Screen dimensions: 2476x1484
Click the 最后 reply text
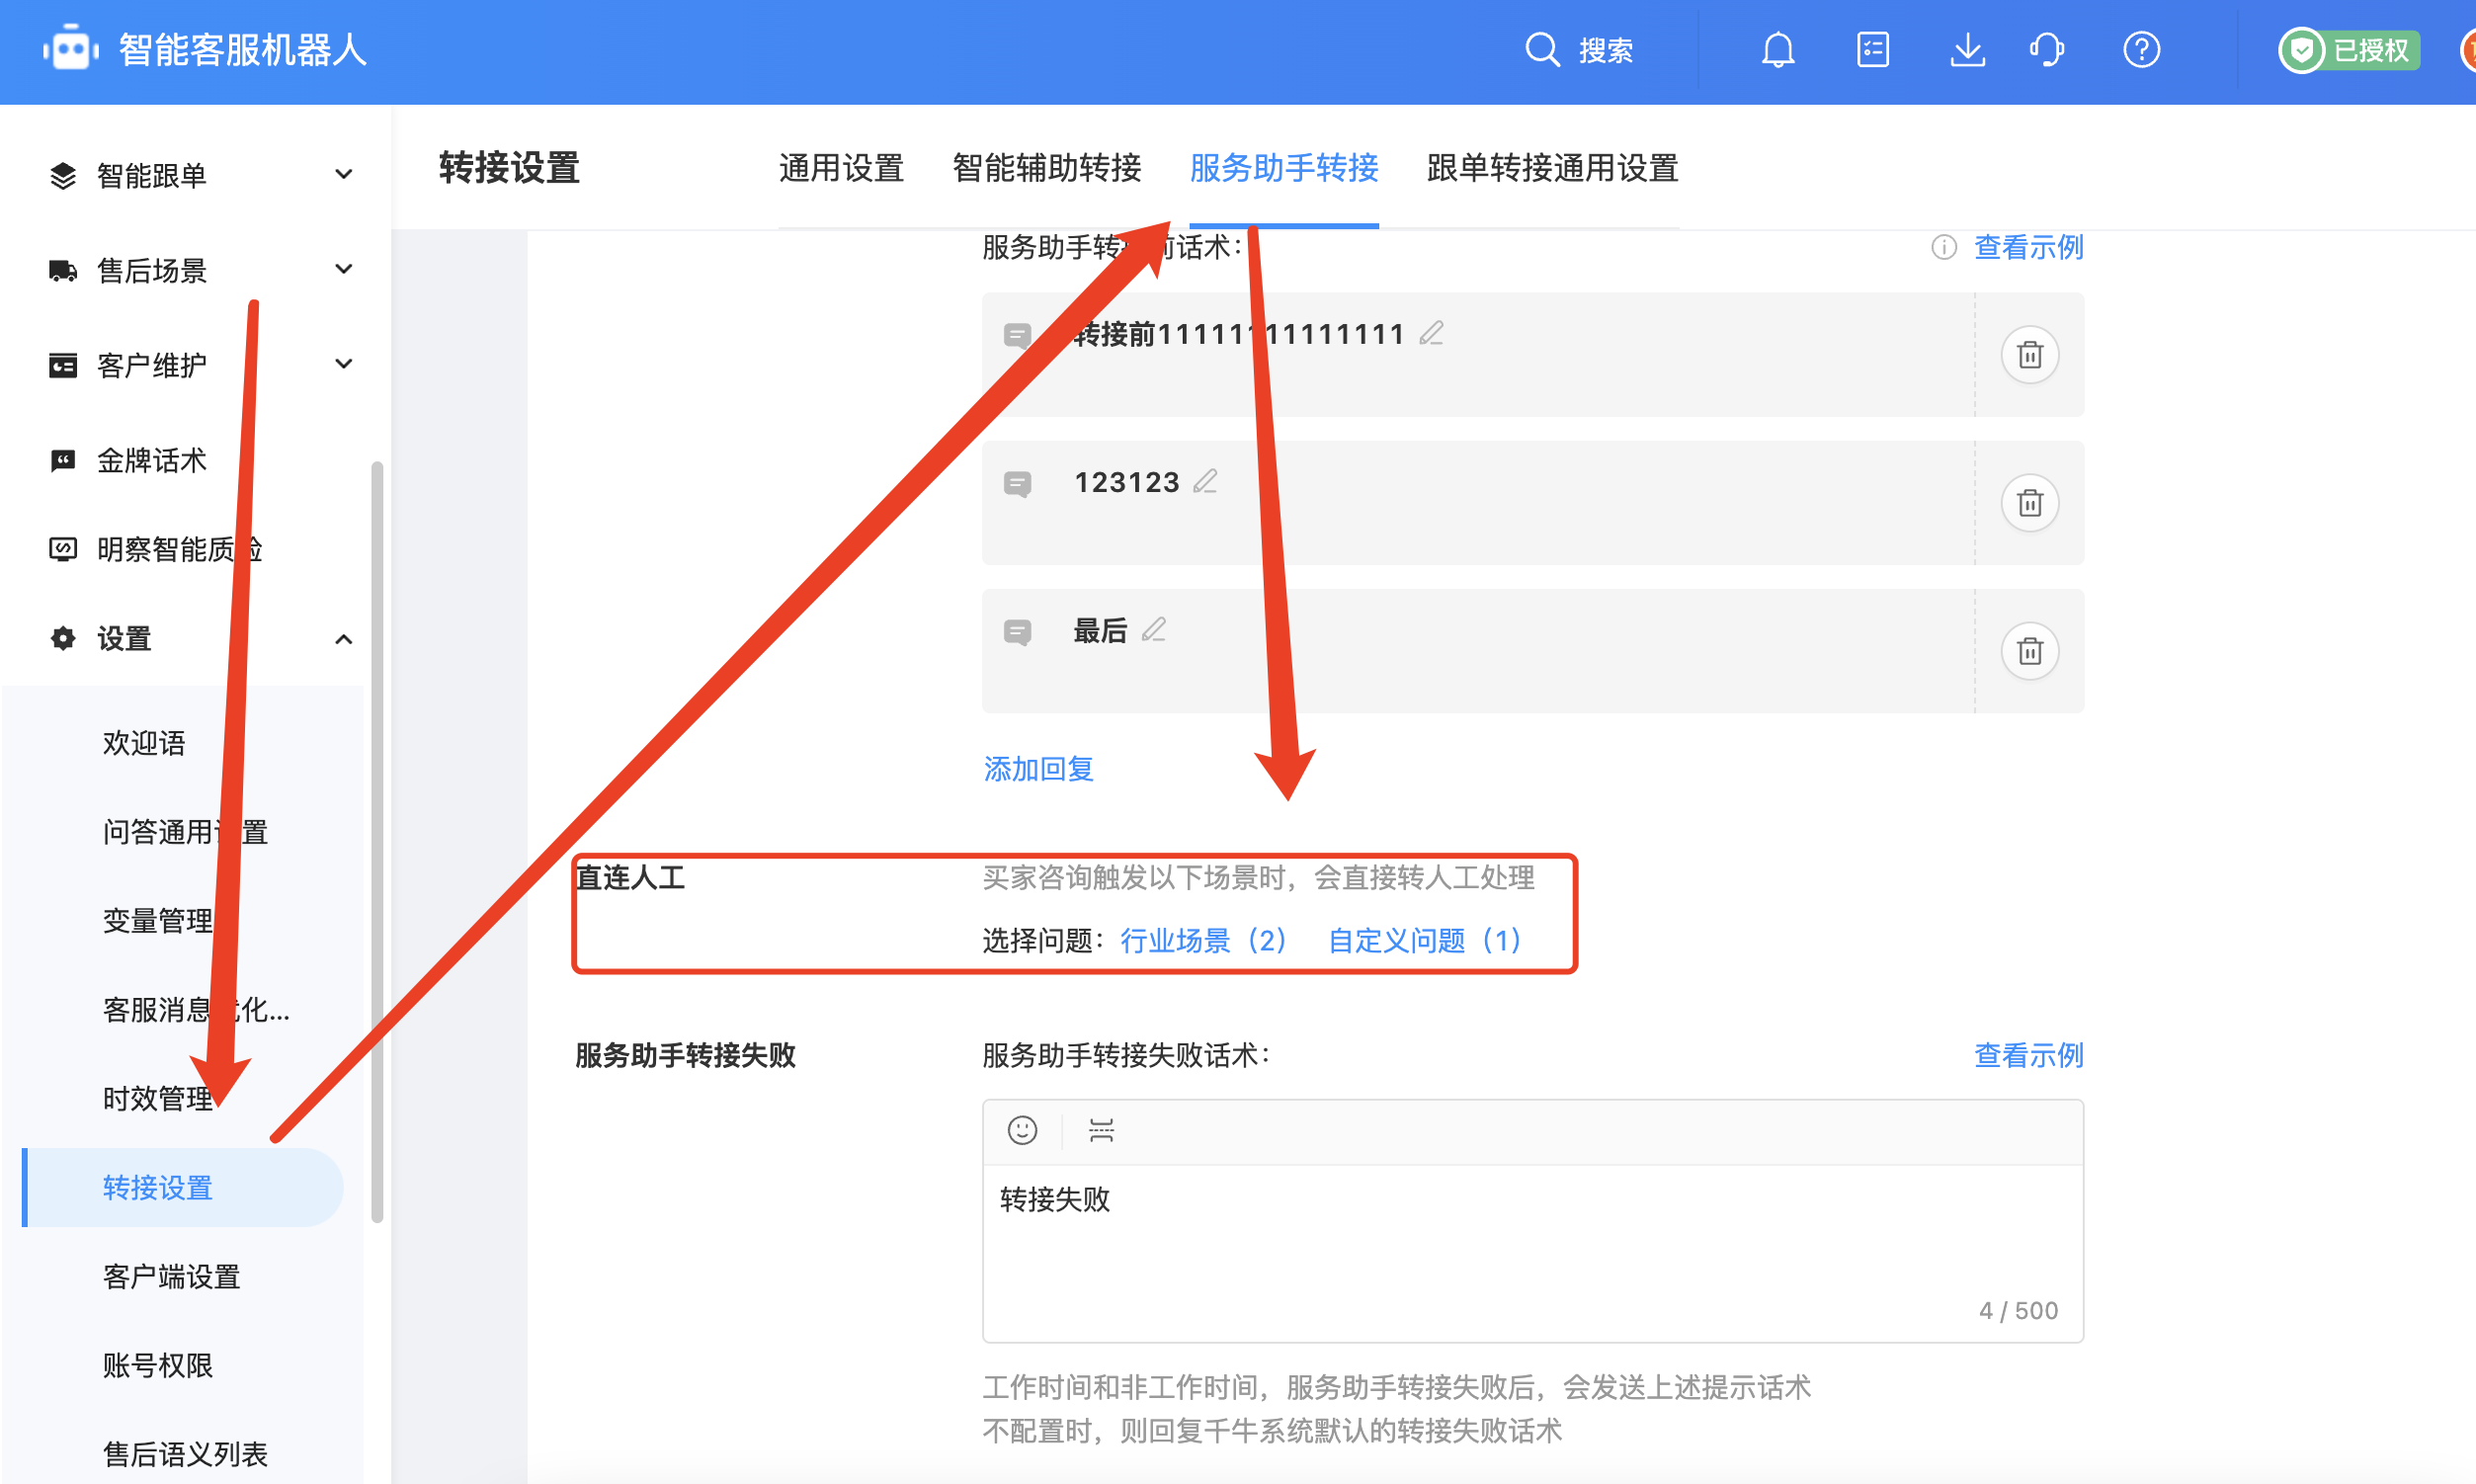(1100, 630)
